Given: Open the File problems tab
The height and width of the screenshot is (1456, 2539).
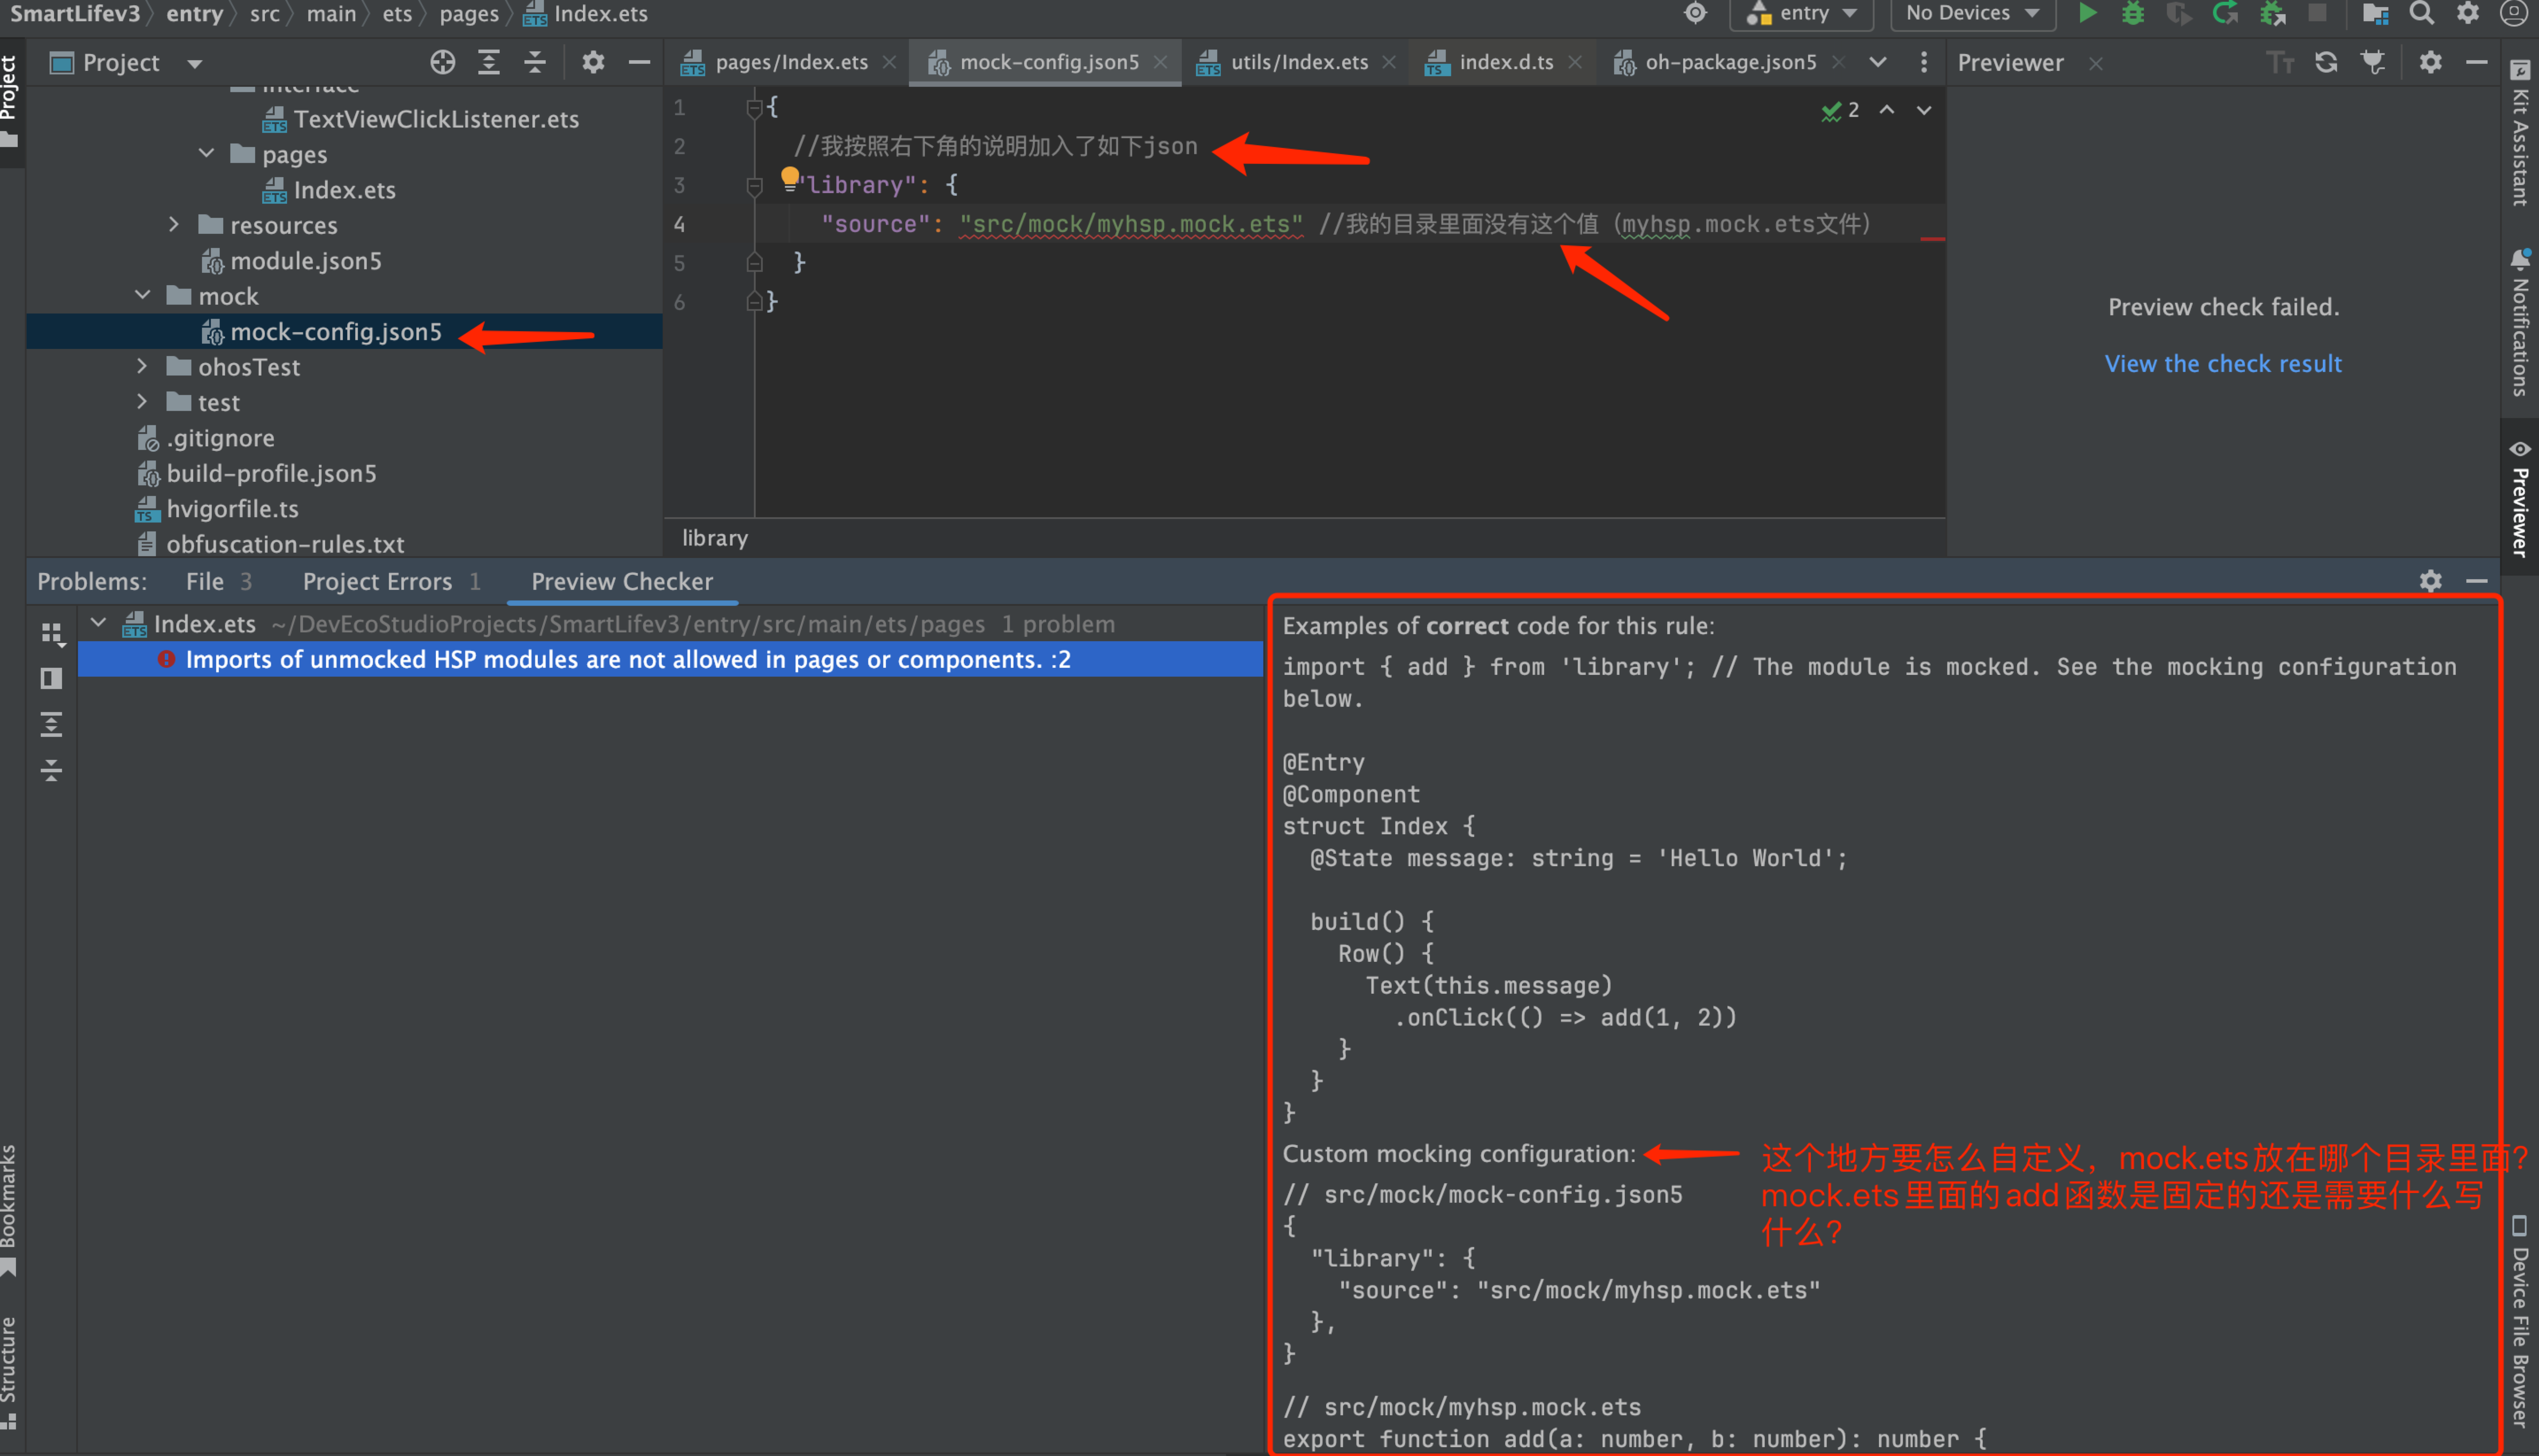Looking at the screenshot, I should pos(218,581).
